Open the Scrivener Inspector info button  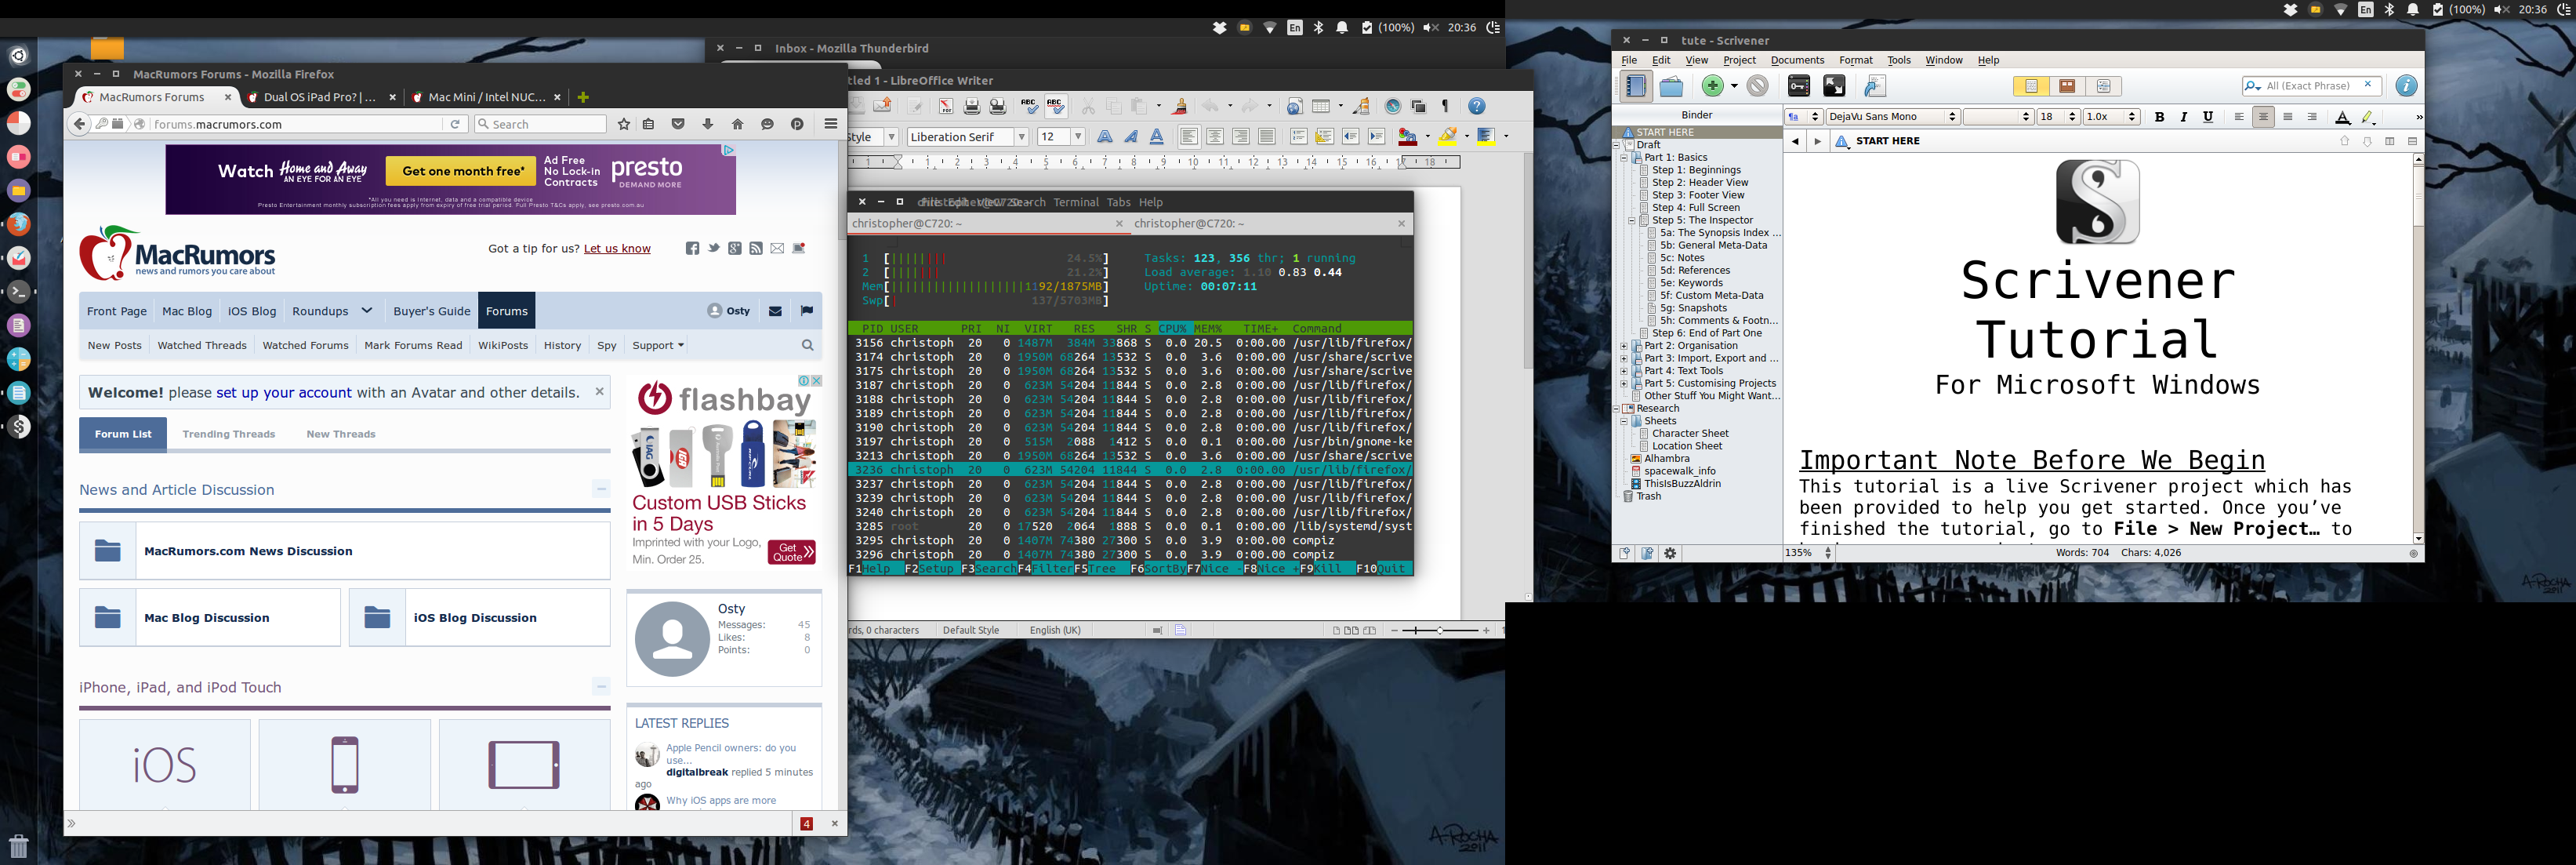pyautogui.click(x=2406, y=87)
